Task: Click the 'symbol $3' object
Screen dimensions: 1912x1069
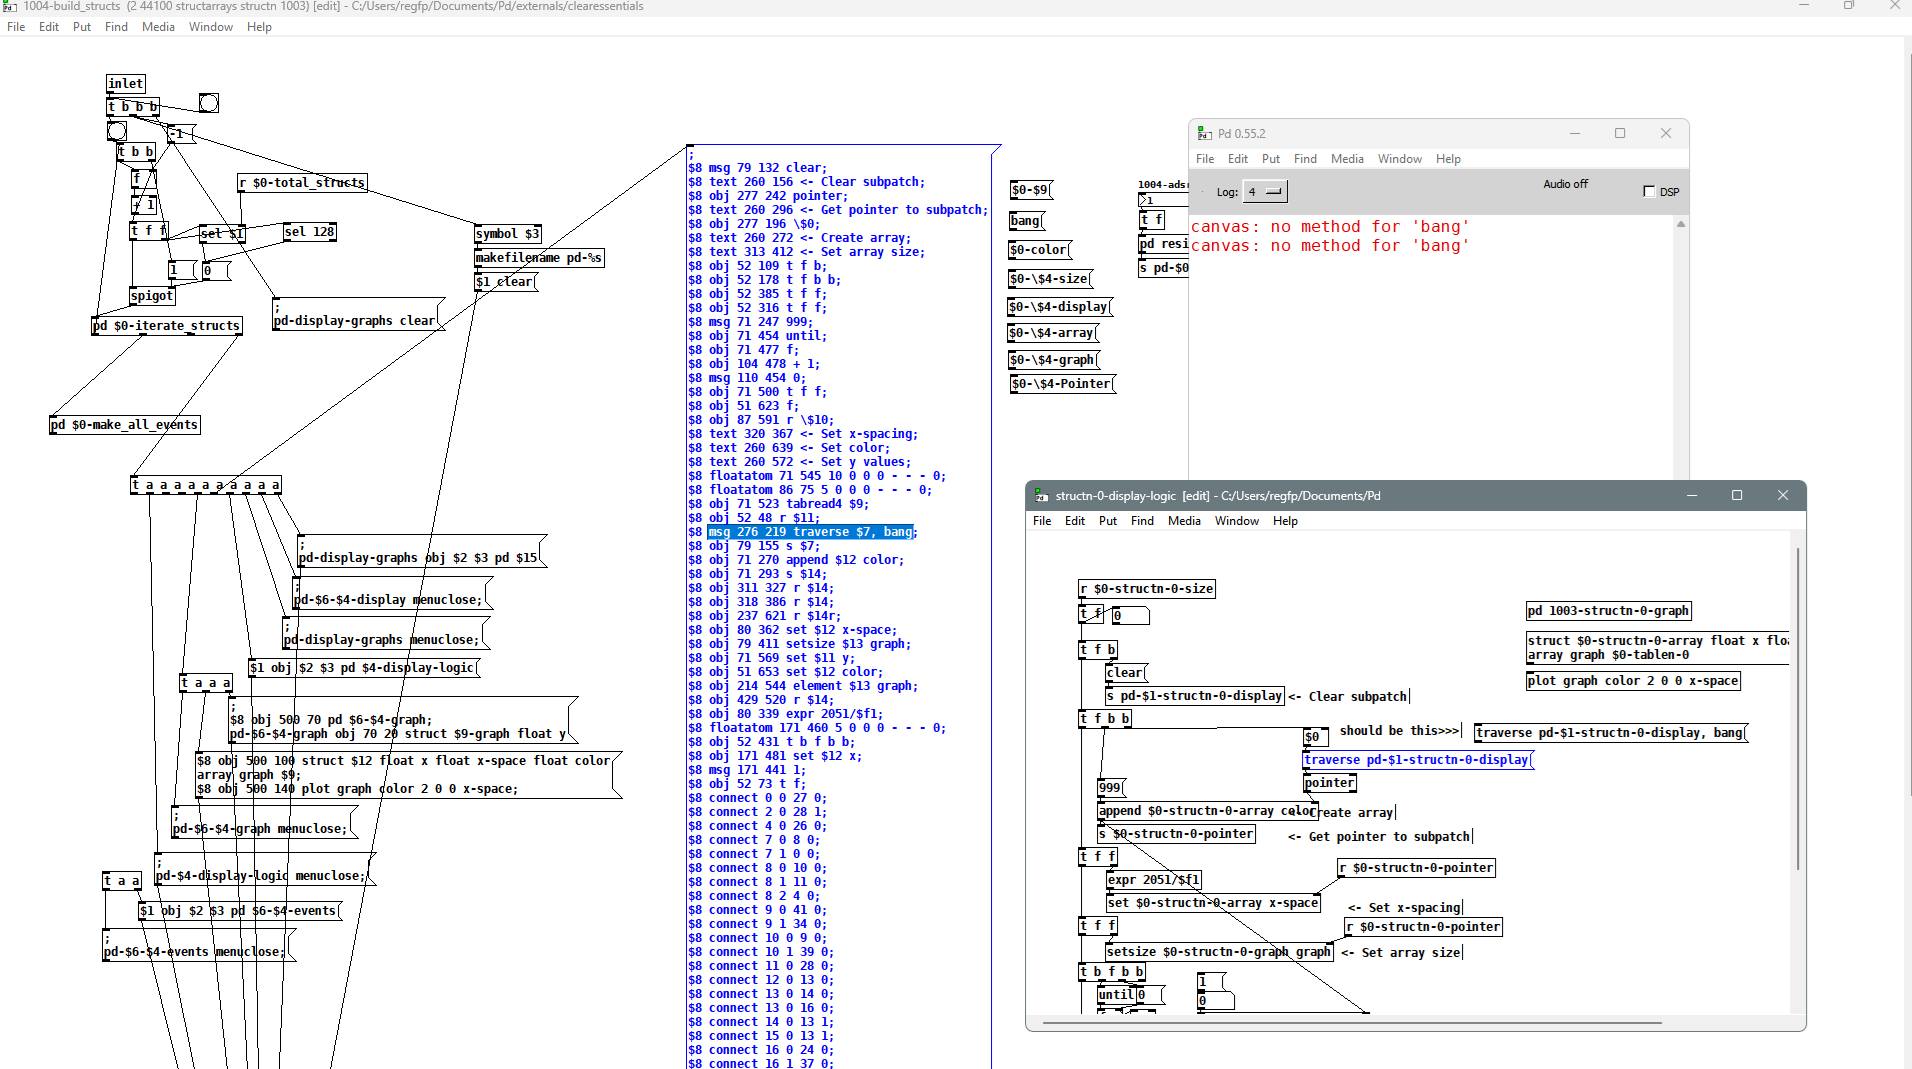Action: tap(508, 234)
